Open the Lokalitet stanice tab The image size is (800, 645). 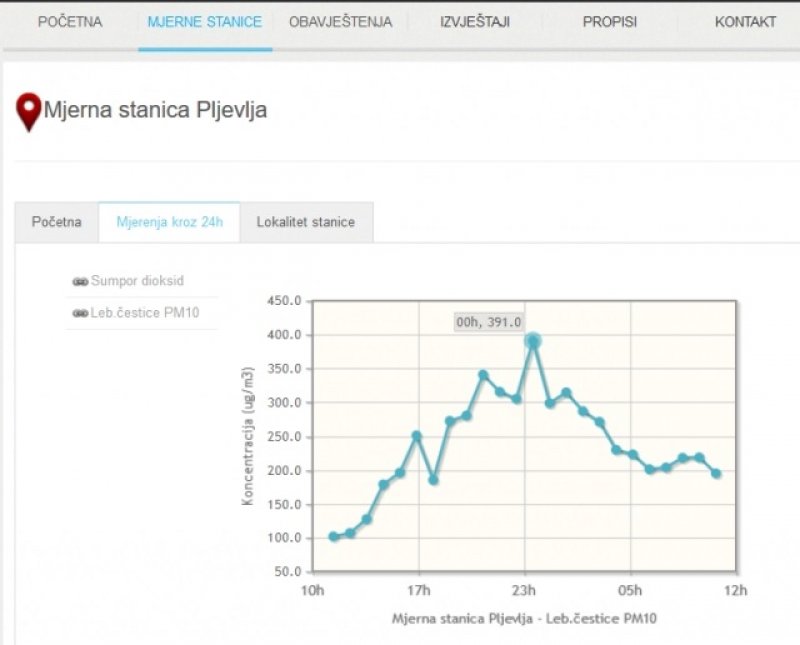coord(305,222)
